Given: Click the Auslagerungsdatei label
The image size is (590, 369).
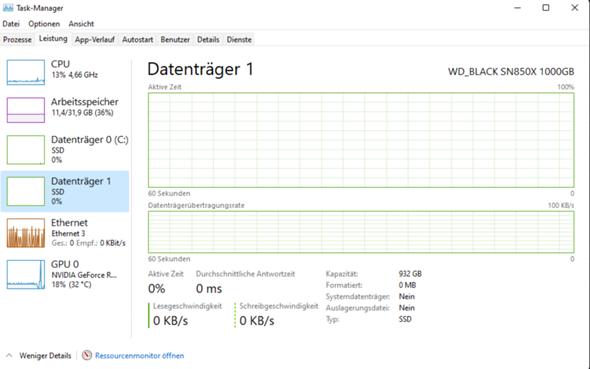Looking at the screenshot, I should click(357, 308).
